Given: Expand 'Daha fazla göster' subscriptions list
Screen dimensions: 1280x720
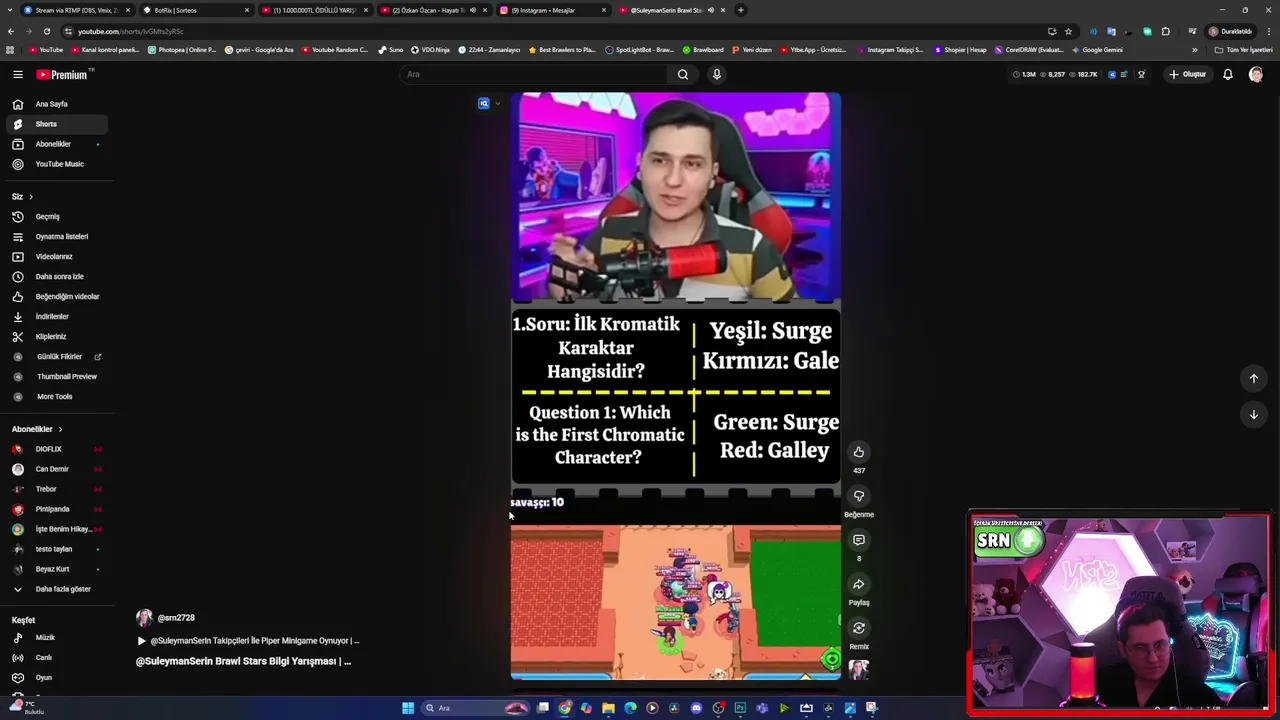Looking at the screenshot, I should pyautogui.click(x=56, y=589).
